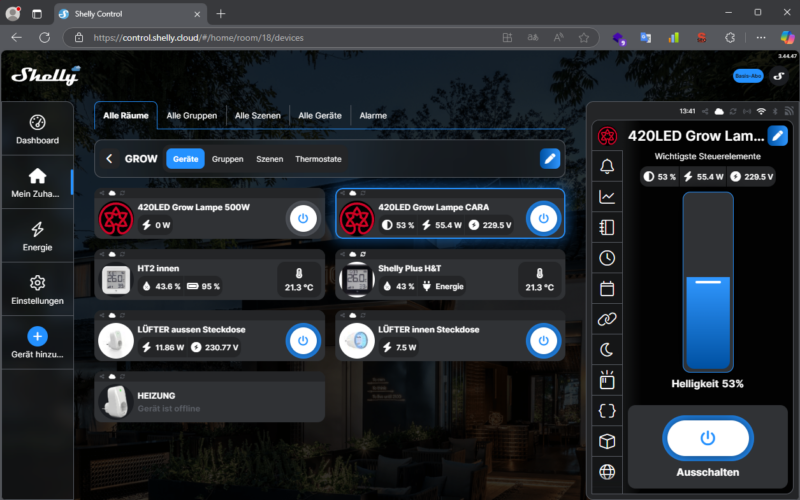The height and width of the screenshot is (500, 800).
Task: Toggle power of LÜFTER innen Steckdose
Action: [542, 340]
